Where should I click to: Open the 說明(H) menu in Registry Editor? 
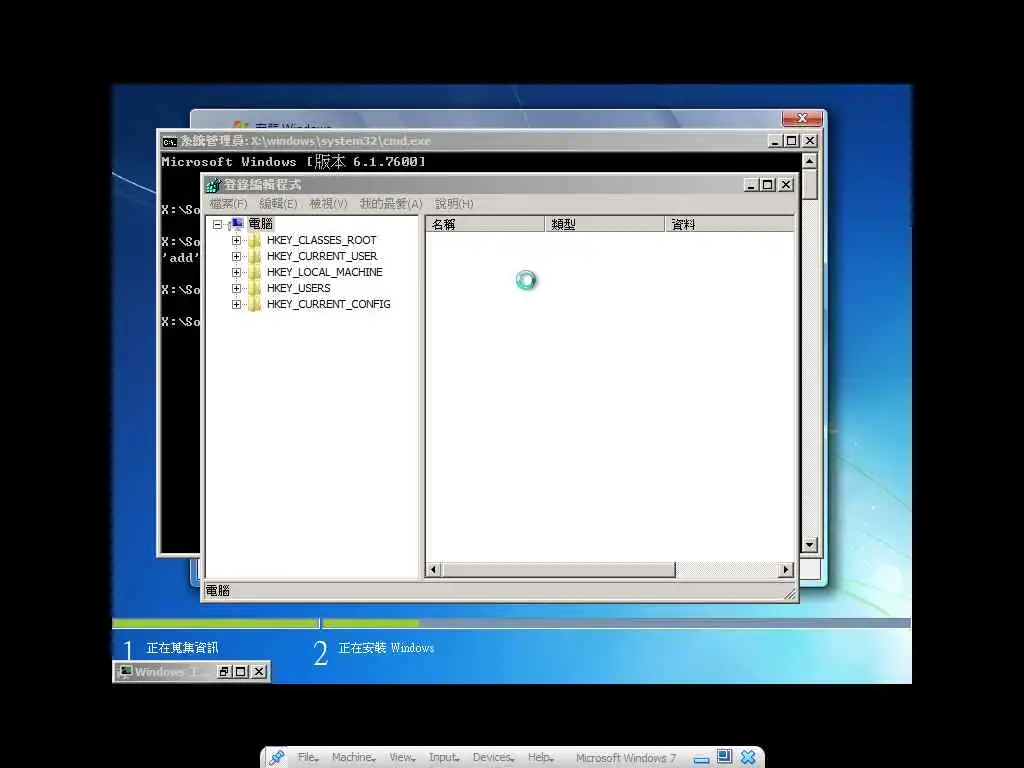pyautogui.click(x=454, y=204)
